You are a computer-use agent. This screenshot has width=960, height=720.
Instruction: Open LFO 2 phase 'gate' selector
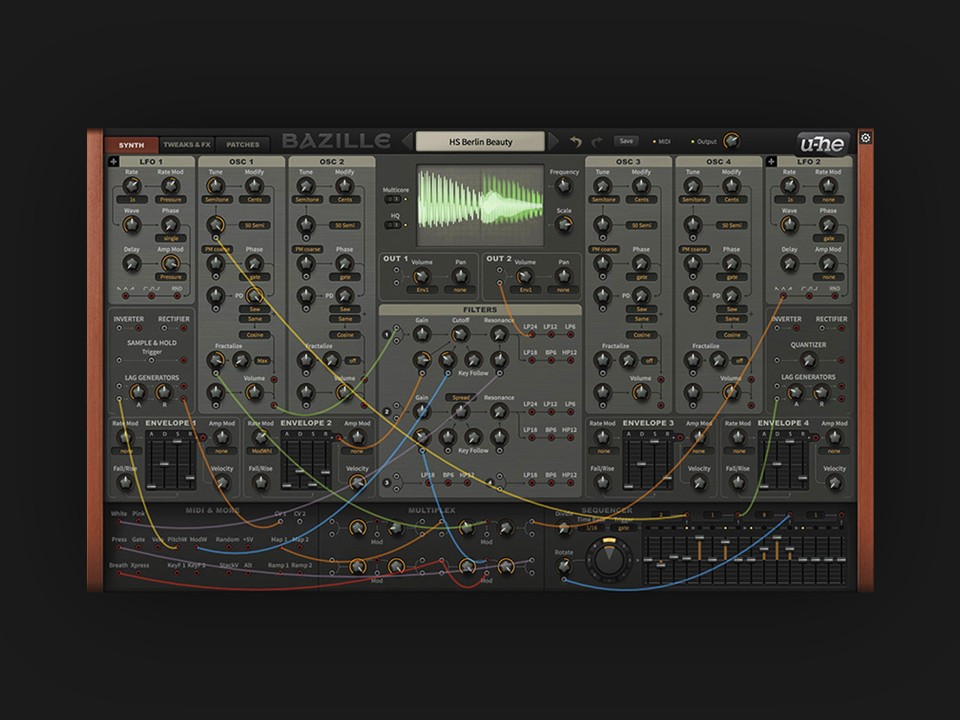828,238
